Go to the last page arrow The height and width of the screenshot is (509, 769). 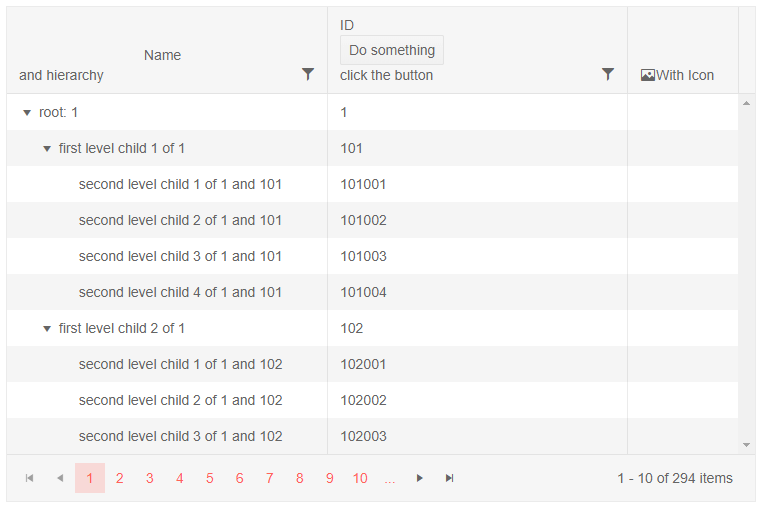tap(450, 478)
